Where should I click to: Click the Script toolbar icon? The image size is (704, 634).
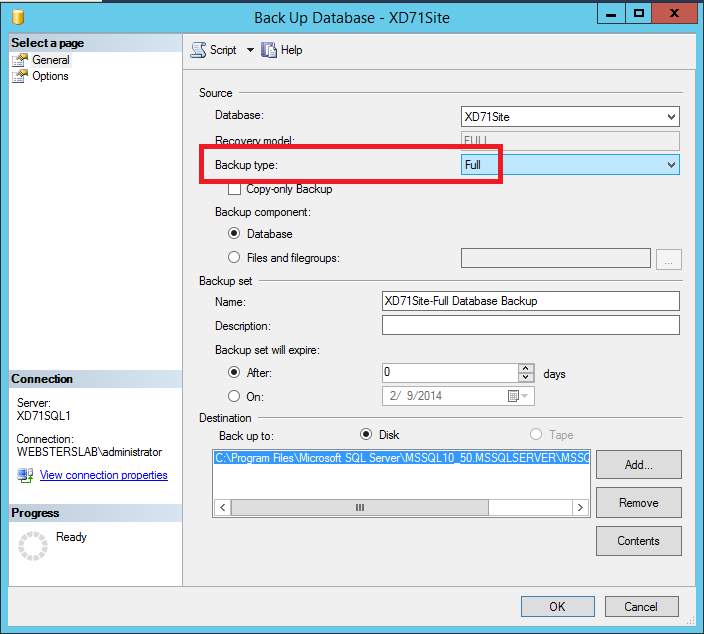coord(198,50)
